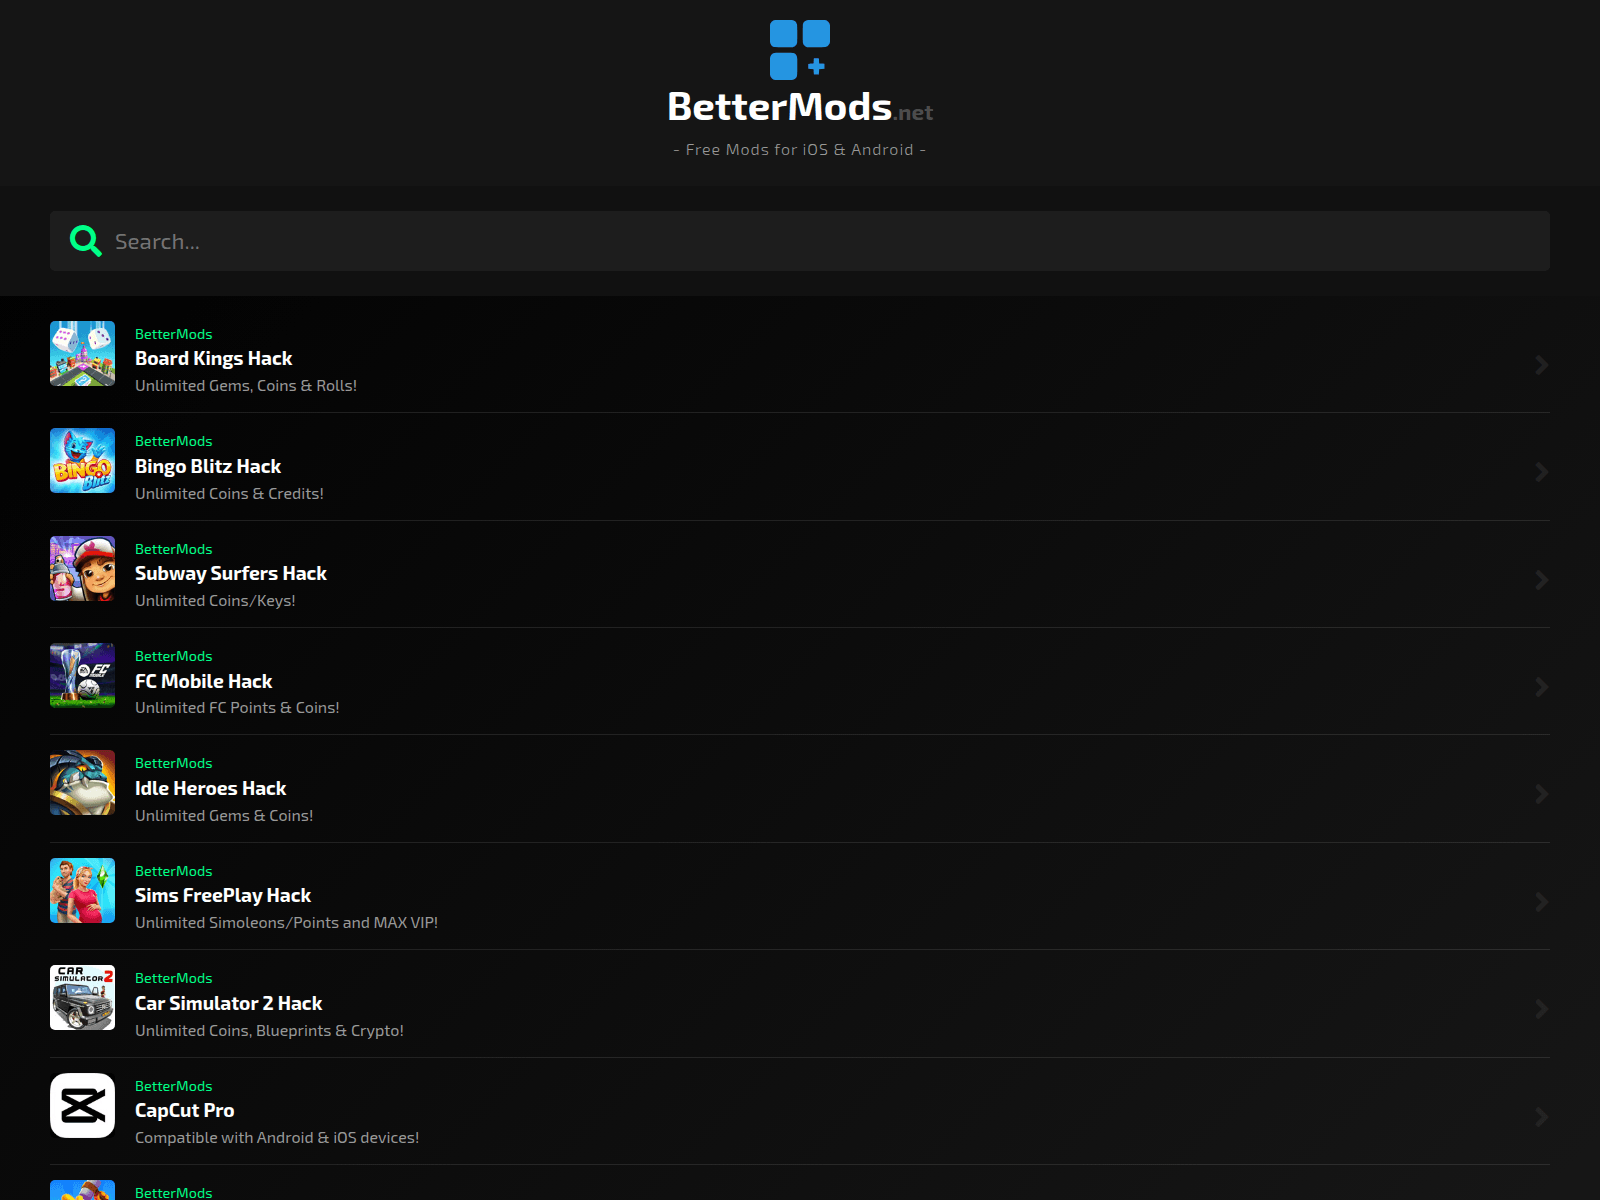
Task: Open the CapCut Pro link
Action: coord(184,1111)
